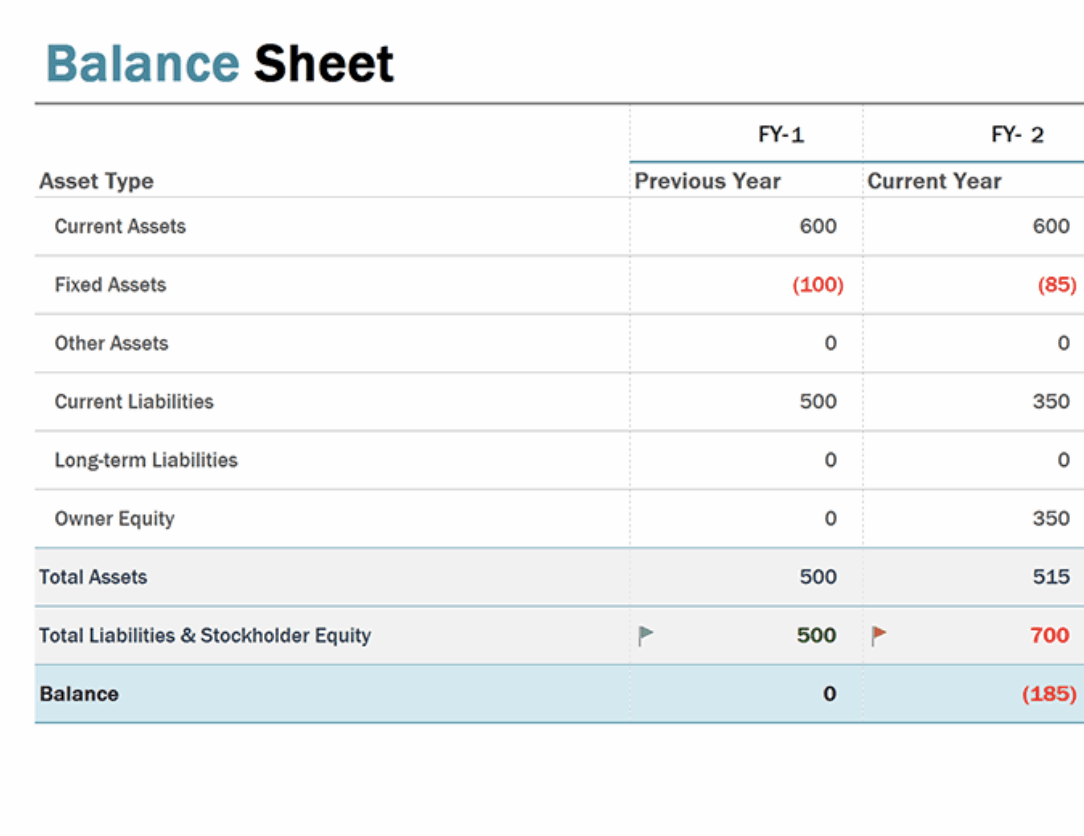The height and width of the screenshot is (836, 1084).
Task: Click the green flag icon beside 500
Action: pos(646,635)
